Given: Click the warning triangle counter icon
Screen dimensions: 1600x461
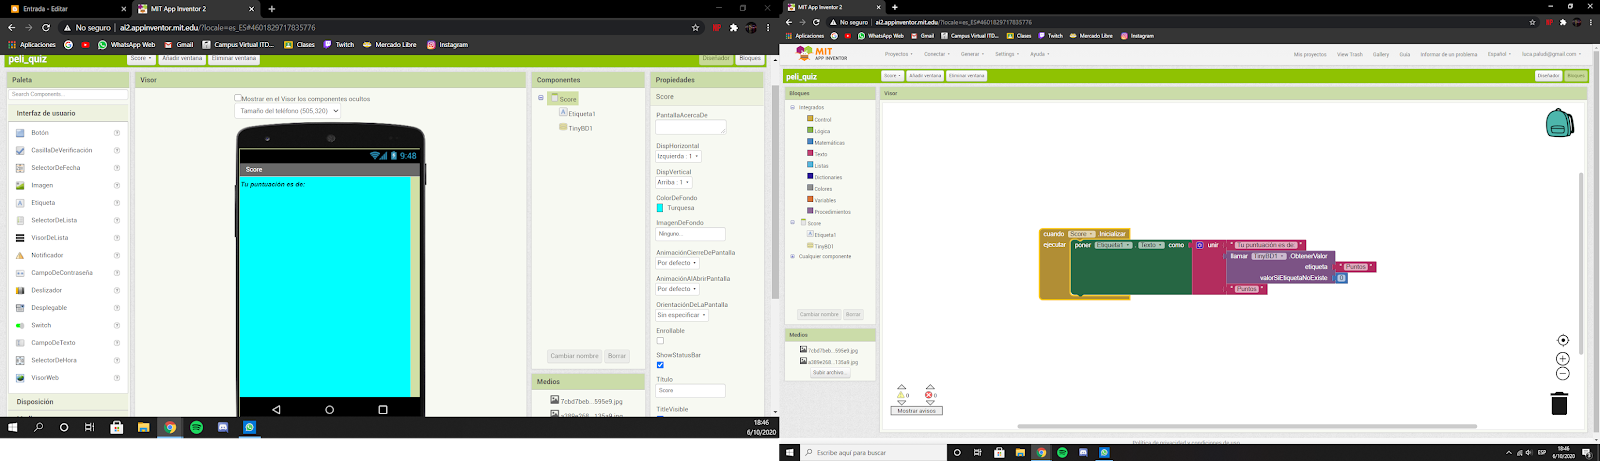Looking at the screenshot, I should coord(901,395).
